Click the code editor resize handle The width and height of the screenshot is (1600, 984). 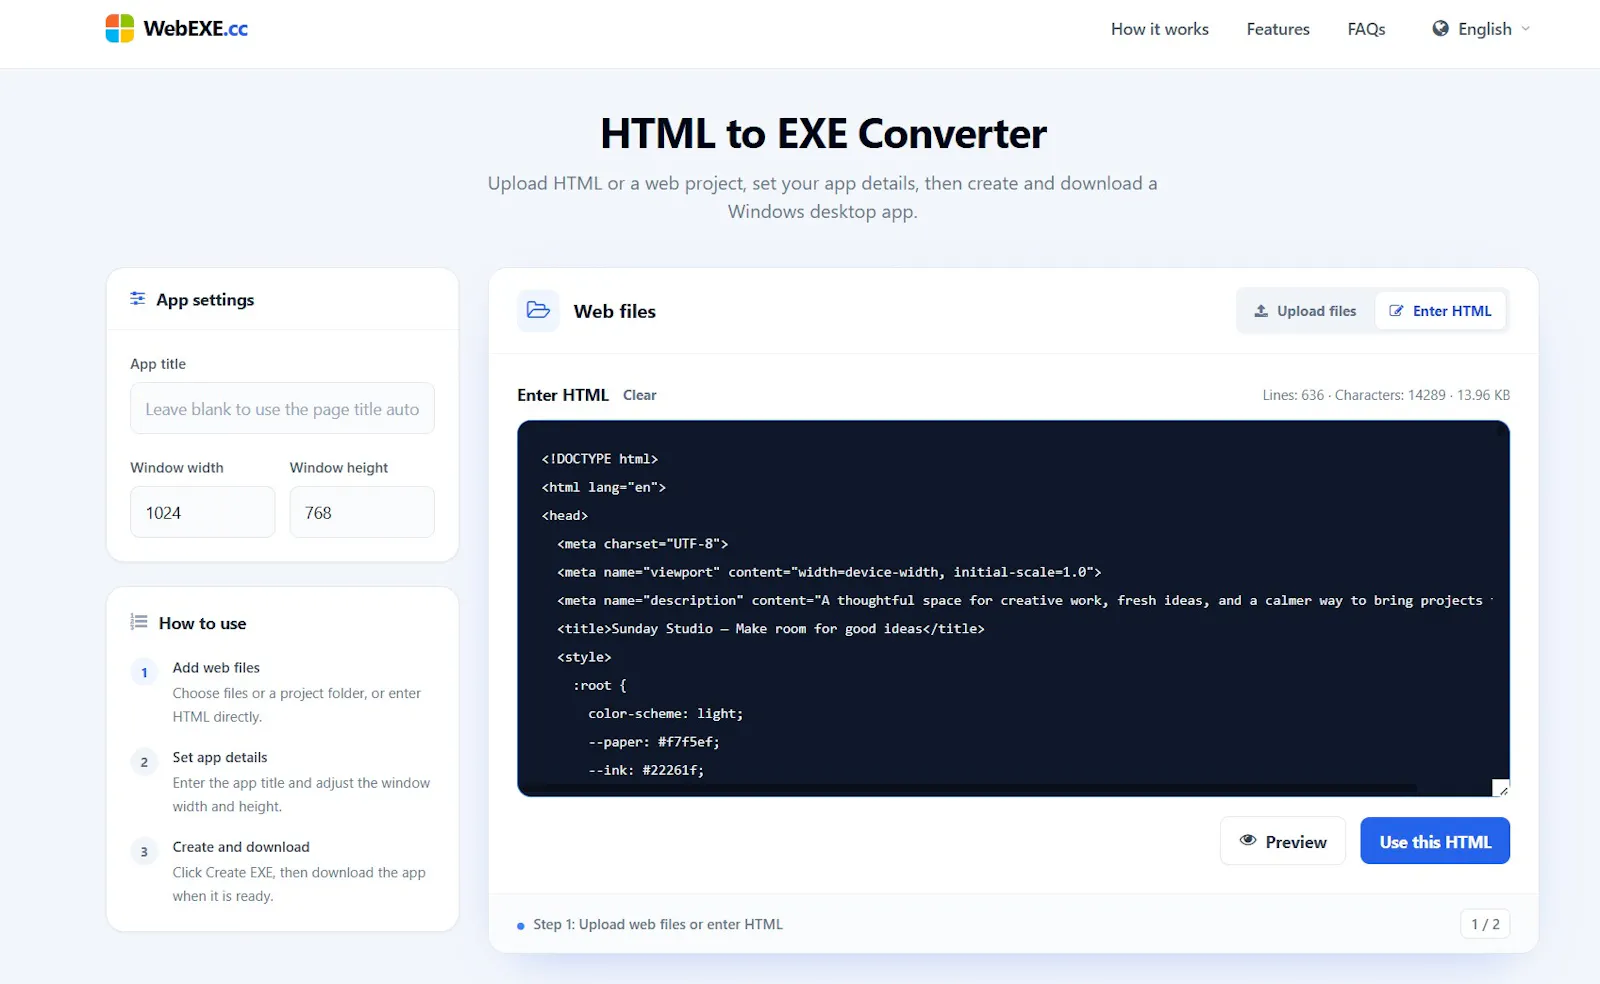[1501, 788]
